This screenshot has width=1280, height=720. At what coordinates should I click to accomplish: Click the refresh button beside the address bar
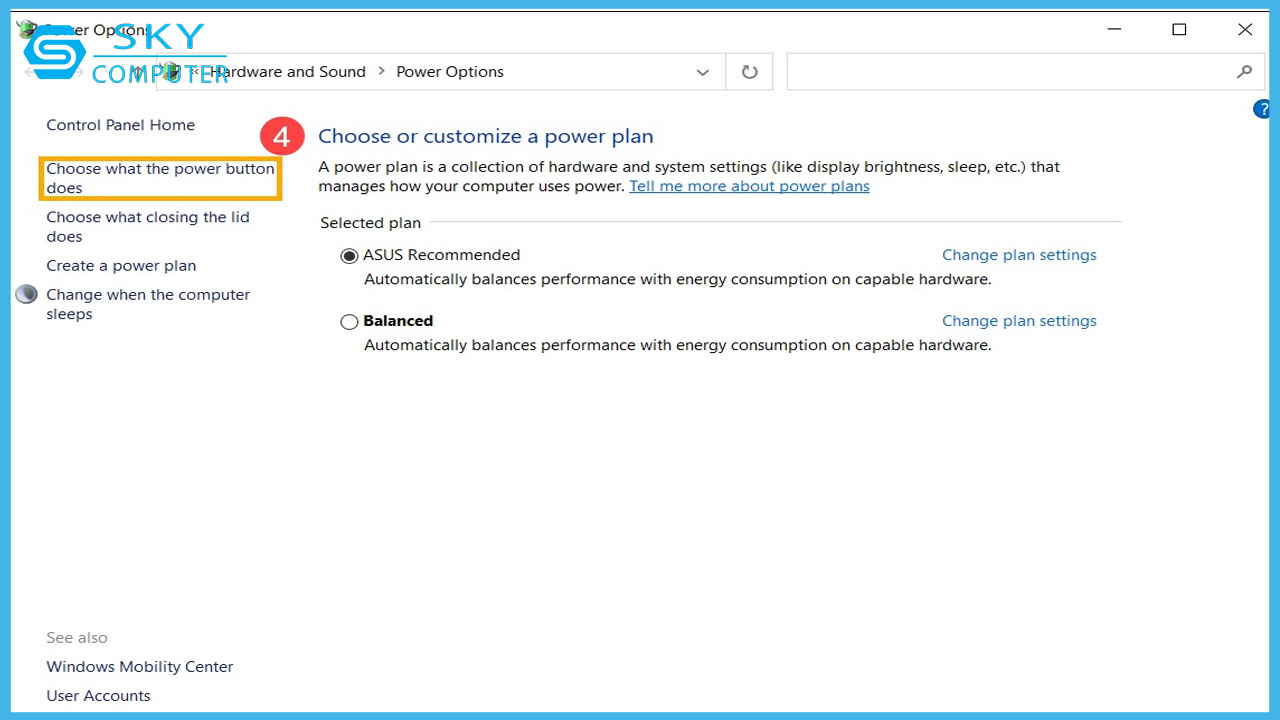749,72
